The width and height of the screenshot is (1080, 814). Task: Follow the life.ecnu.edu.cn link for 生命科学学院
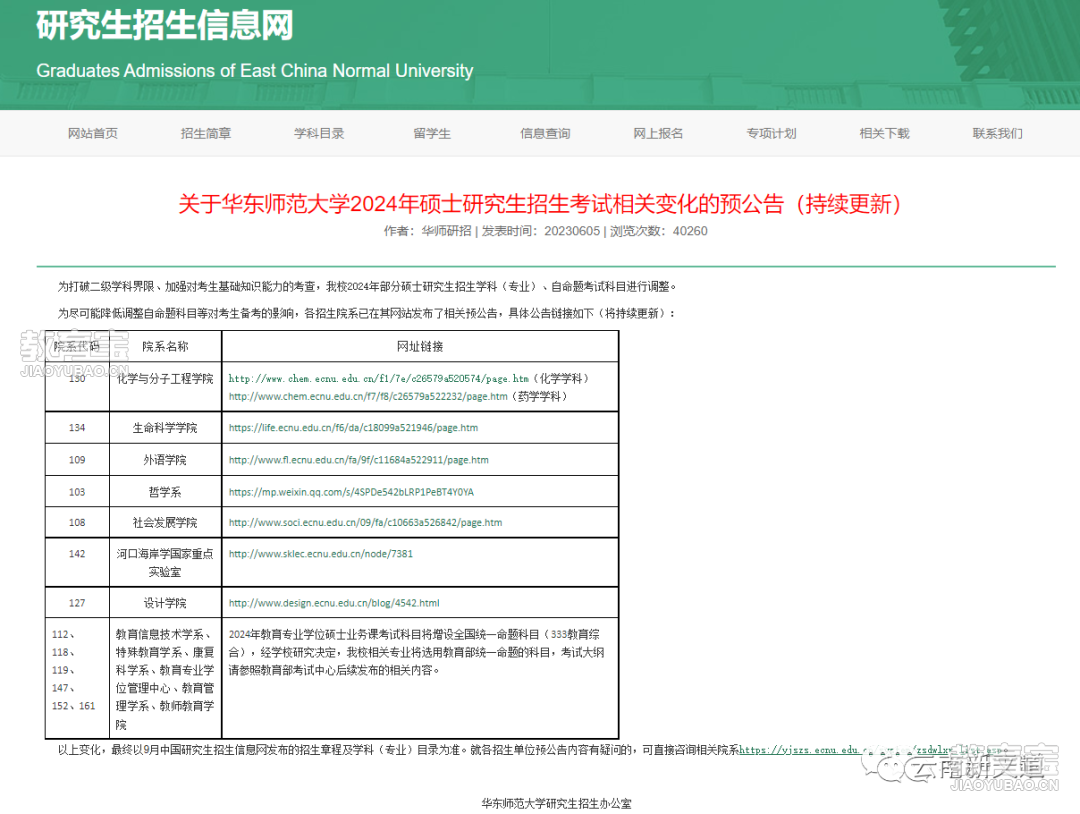point(353,428)
